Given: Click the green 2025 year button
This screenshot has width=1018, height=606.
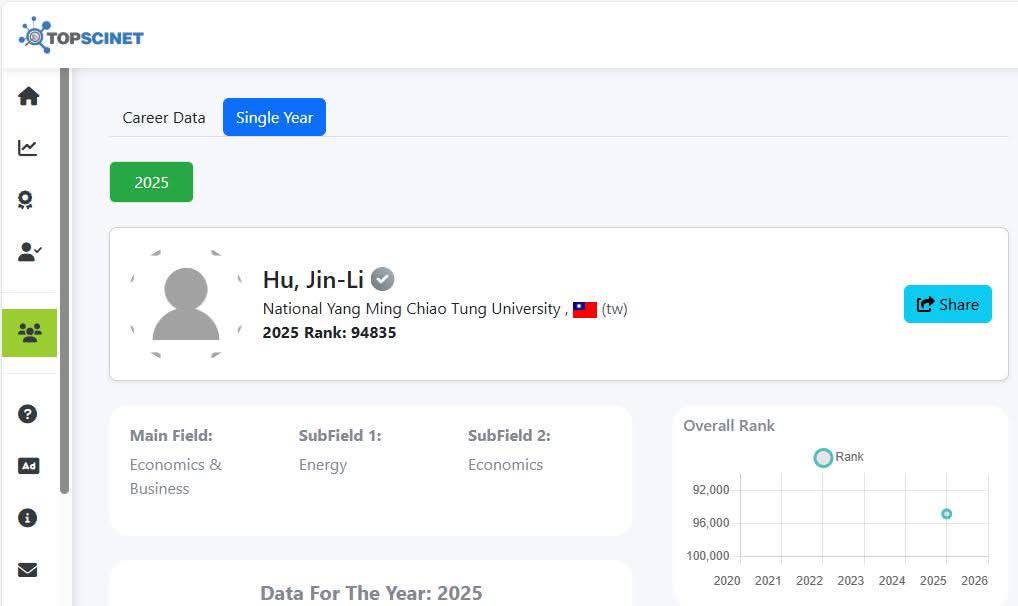Looking at the screenshot, I should pyautogui.click(x=151, y=182).
